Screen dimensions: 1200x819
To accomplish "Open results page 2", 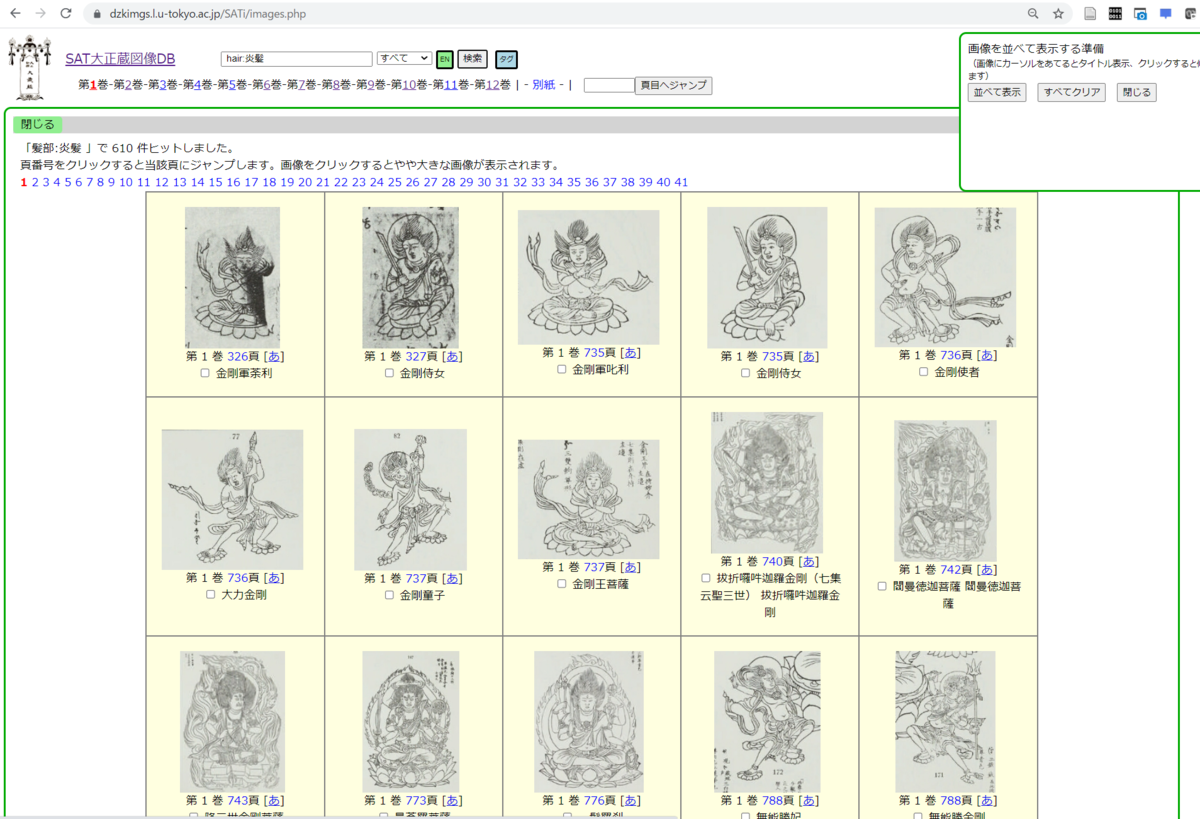I will [x=35, y=182].
